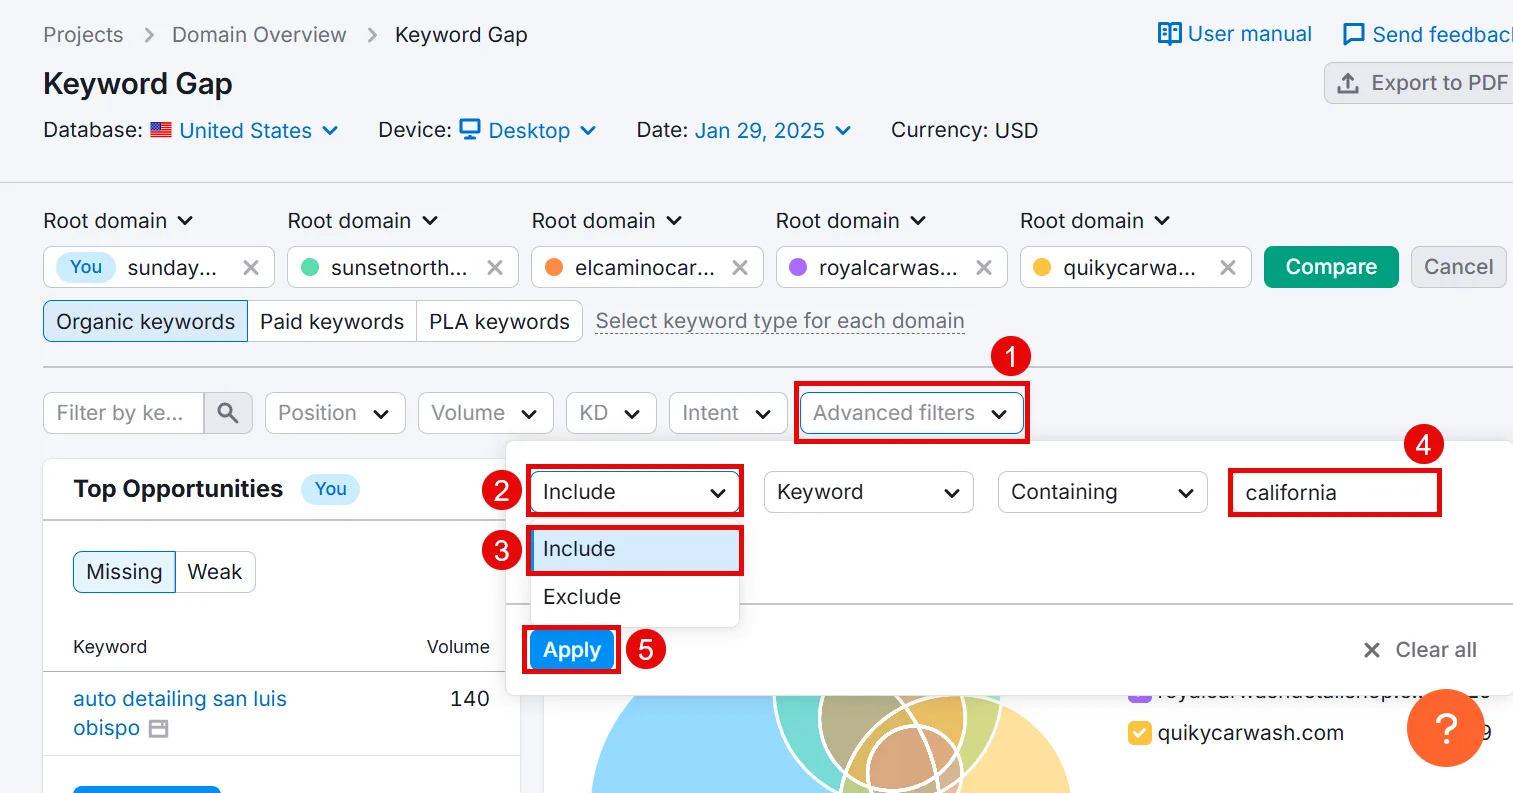Open the United States database dropdown
1513x793 pixels.
pos(259,130)
